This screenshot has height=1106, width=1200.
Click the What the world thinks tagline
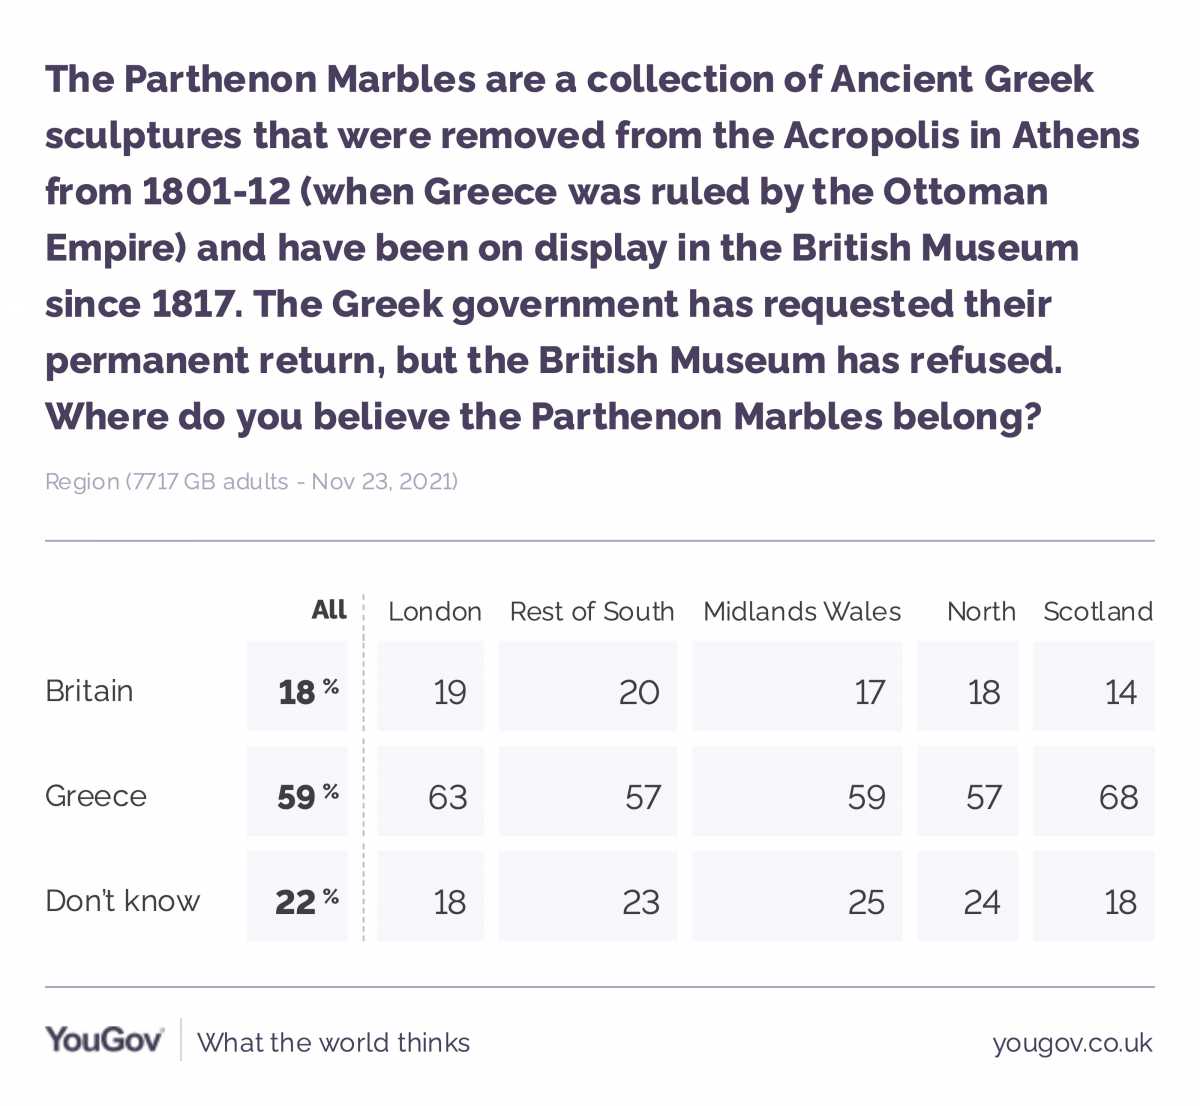pos(334,1043)
